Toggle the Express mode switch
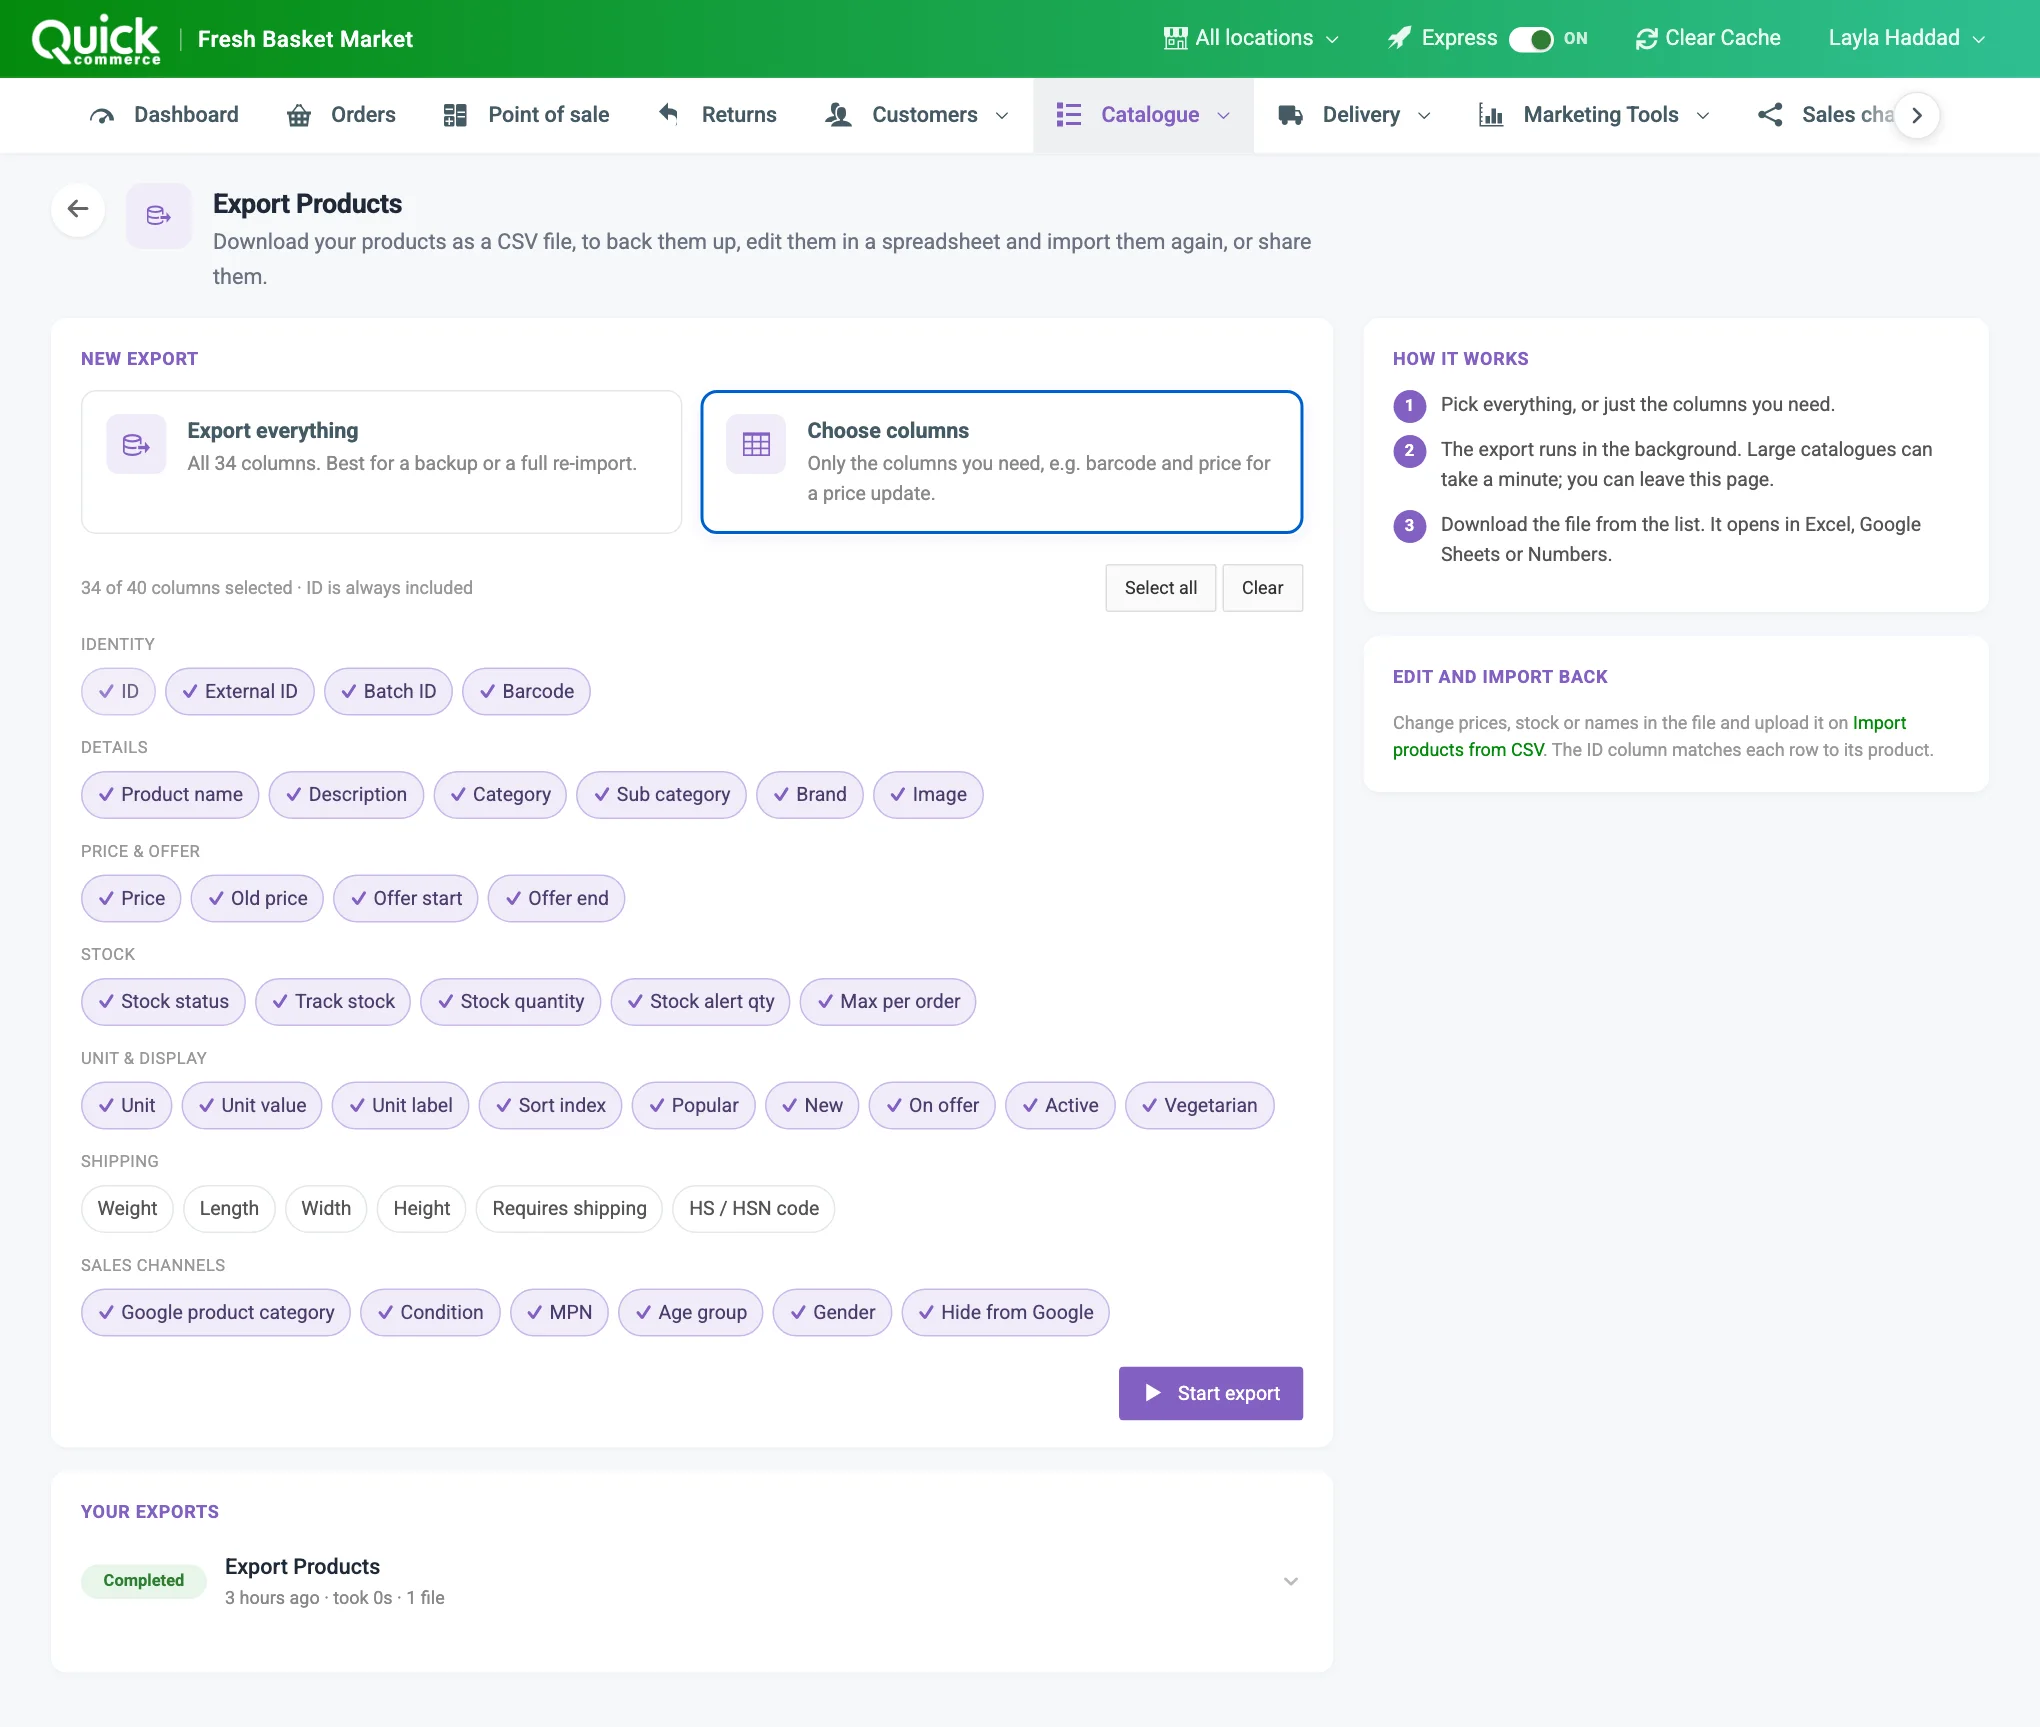Screen dimensions: 2040x1727 (1531, 39)
